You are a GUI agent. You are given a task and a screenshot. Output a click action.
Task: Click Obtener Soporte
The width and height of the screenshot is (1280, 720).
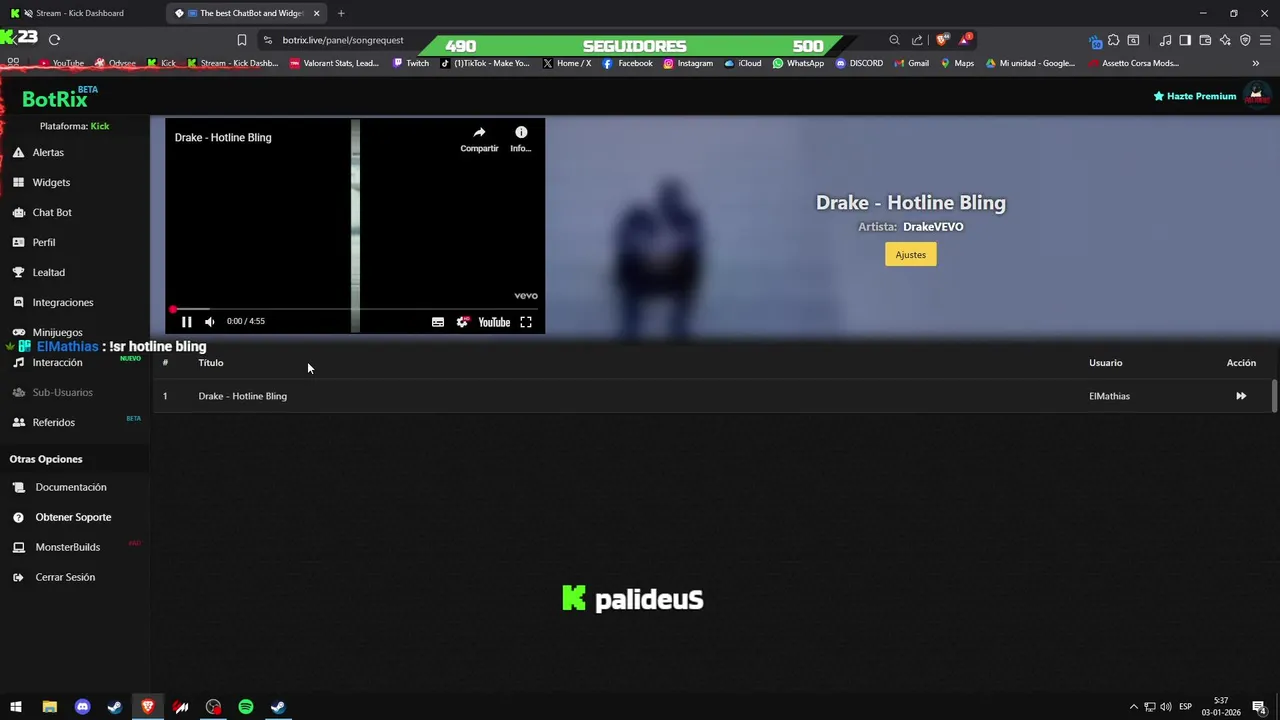click(x=73, y=517)
